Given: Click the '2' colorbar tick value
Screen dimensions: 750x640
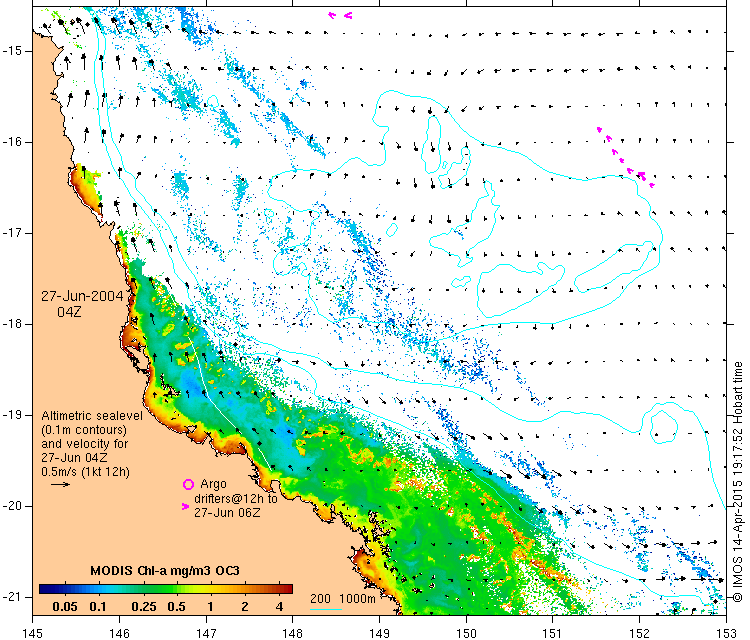Looking at the screenshot, I should (245, 607).
